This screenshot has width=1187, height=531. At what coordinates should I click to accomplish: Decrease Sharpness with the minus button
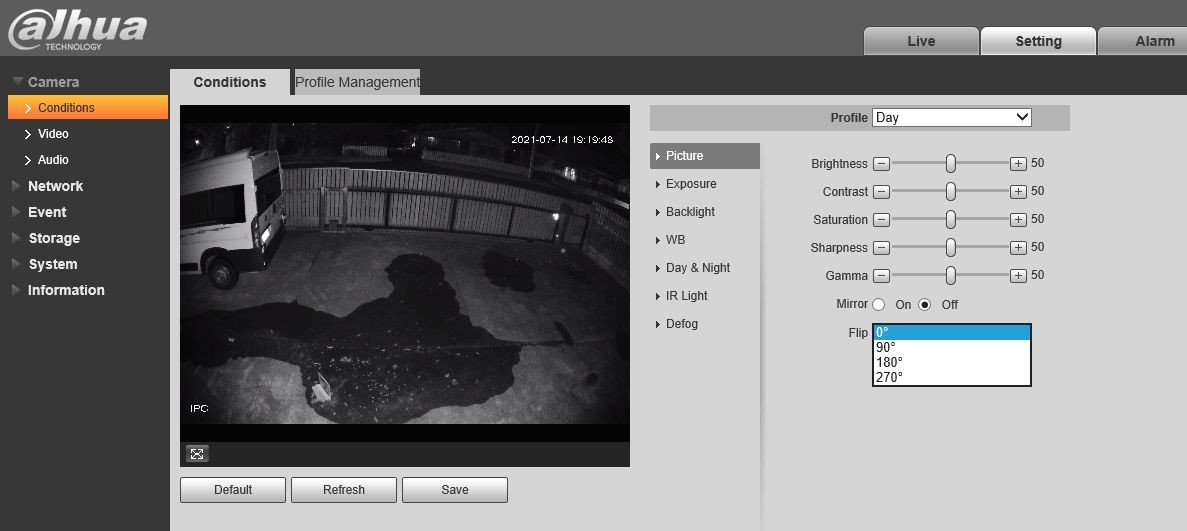pos(881,248)
